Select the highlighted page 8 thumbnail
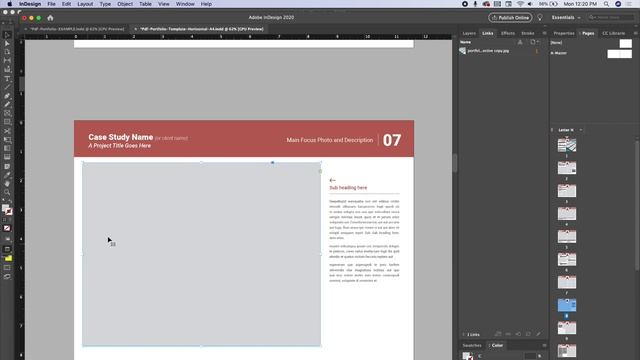This screenshot has height=360, width=640. click(x=567, y=305)
